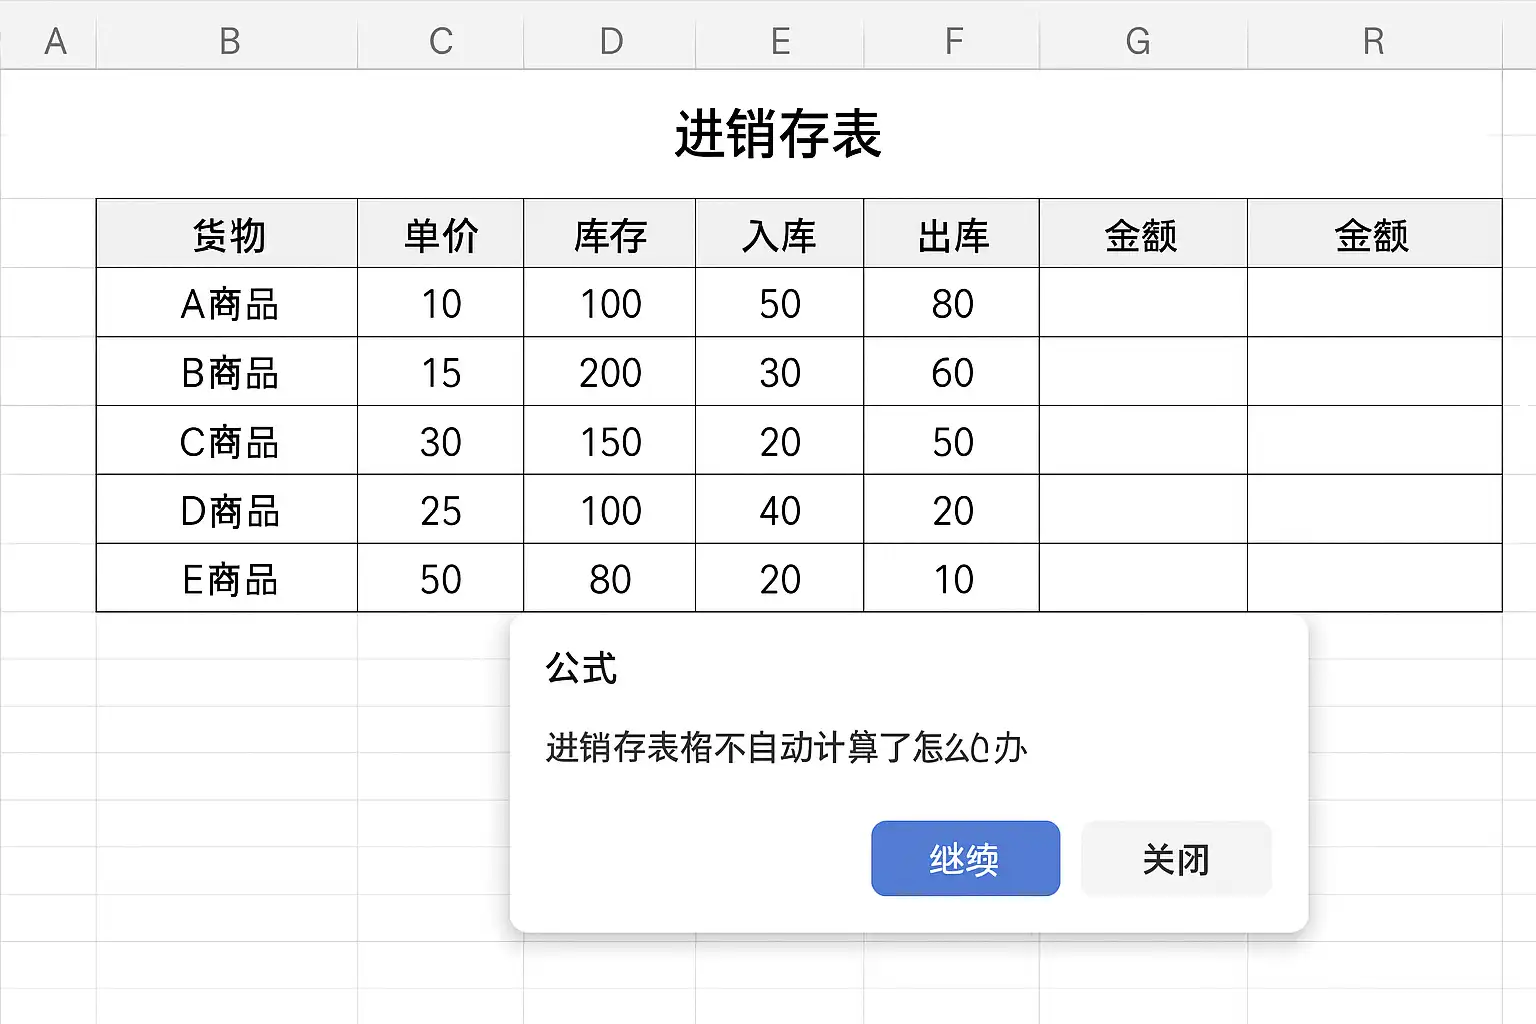Select column E header
Image resolution: width=1536 pixels, height=1024 pixels.
[x=780, y=41]
